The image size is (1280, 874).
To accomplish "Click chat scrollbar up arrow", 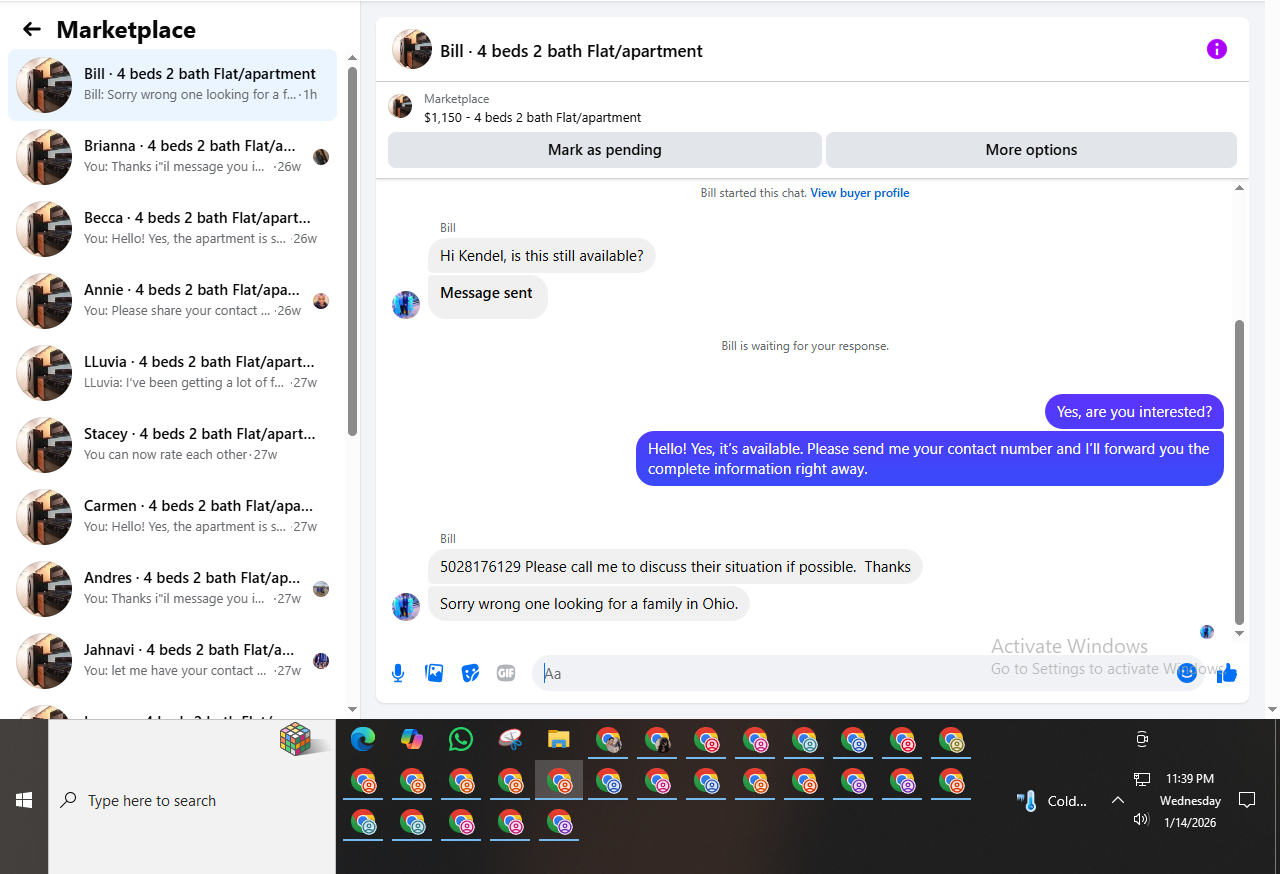I will pos(1240,188).
